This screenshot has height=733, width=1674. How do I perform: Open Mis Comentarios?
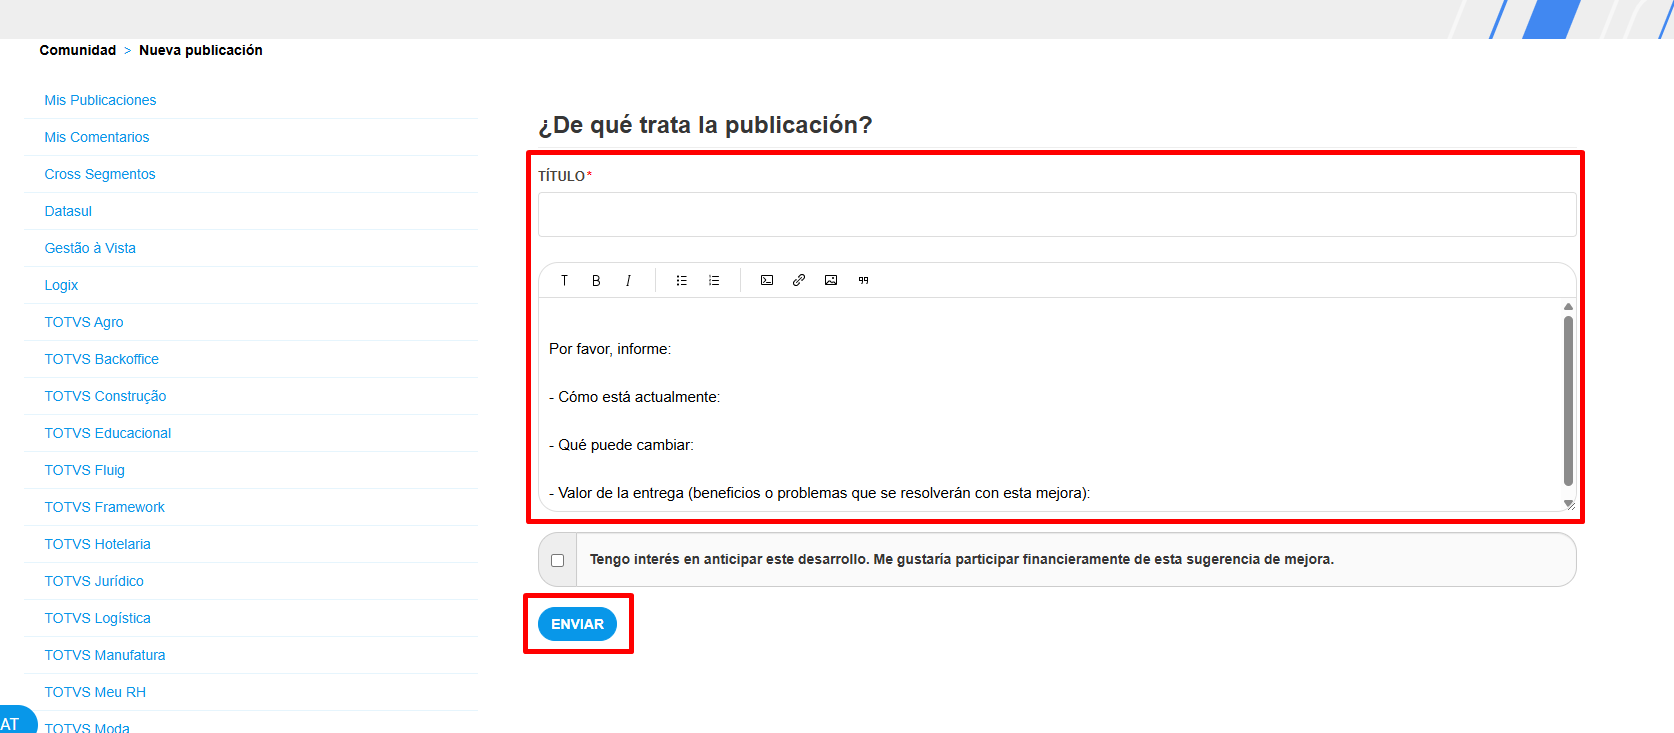[x=97, y=137]
